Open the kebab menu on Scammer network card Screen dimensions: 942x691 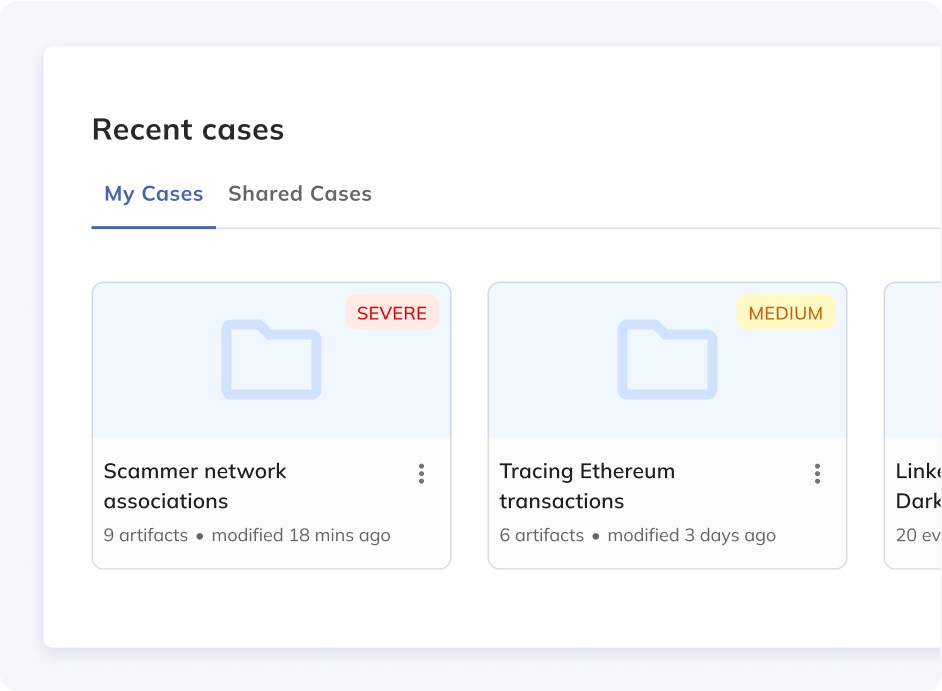[421, 474]
